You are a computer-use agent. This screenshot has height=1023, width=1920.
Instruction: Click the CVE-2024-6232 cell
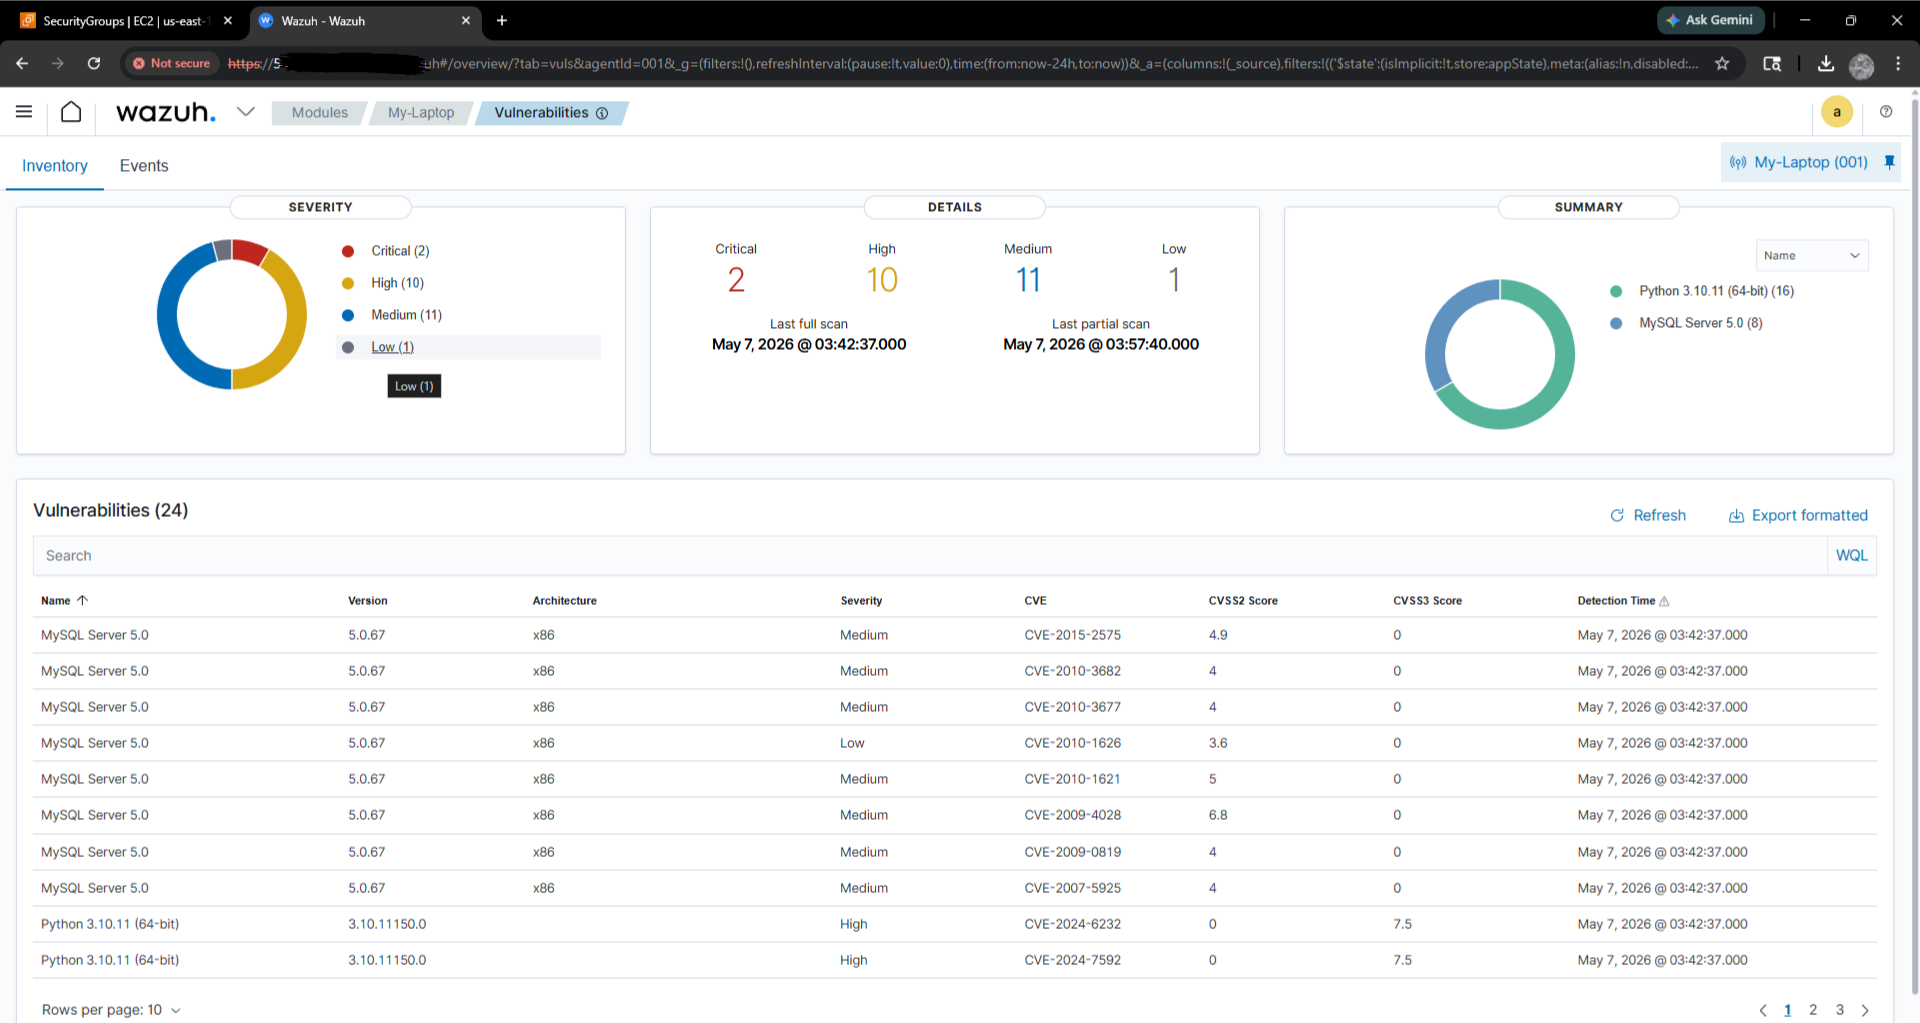(1072, 924)
